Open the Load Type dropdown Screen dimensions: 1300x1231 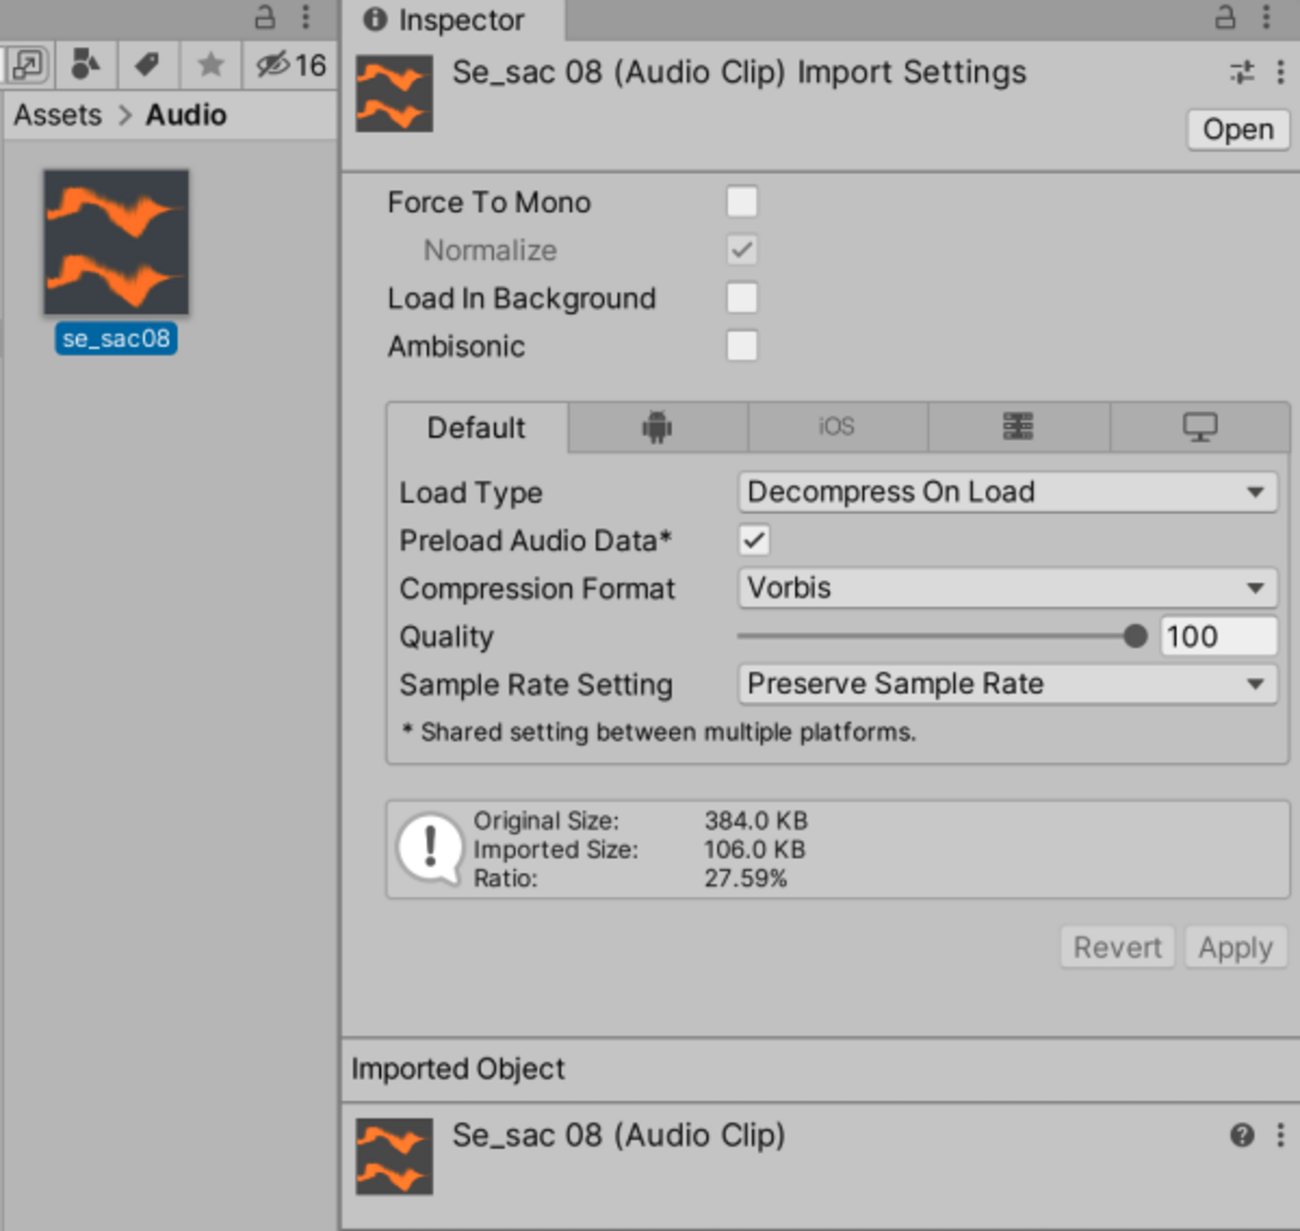click(x=1006, y=492)
